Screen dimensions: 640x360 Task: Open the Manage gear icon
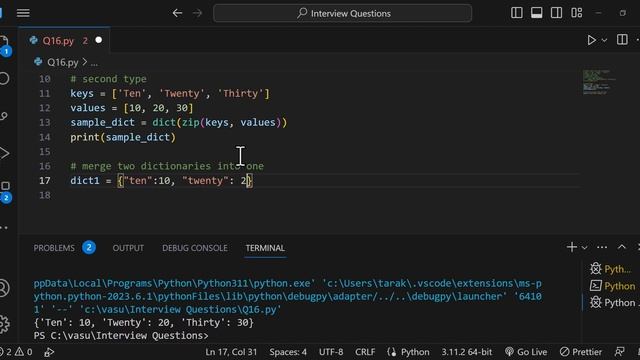point(4,324)
